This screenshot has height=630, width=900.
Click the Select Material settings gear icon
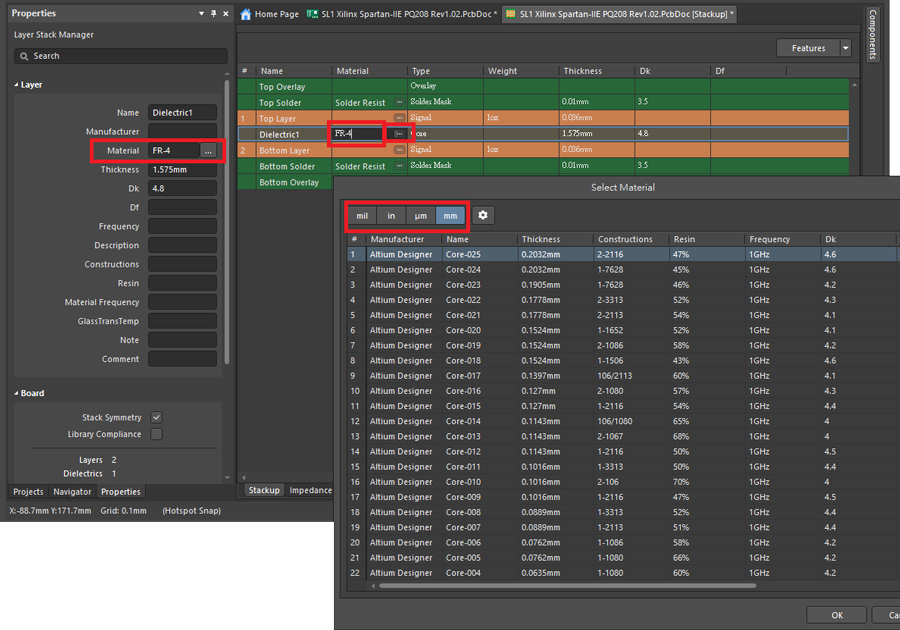(x=482, y=216)
